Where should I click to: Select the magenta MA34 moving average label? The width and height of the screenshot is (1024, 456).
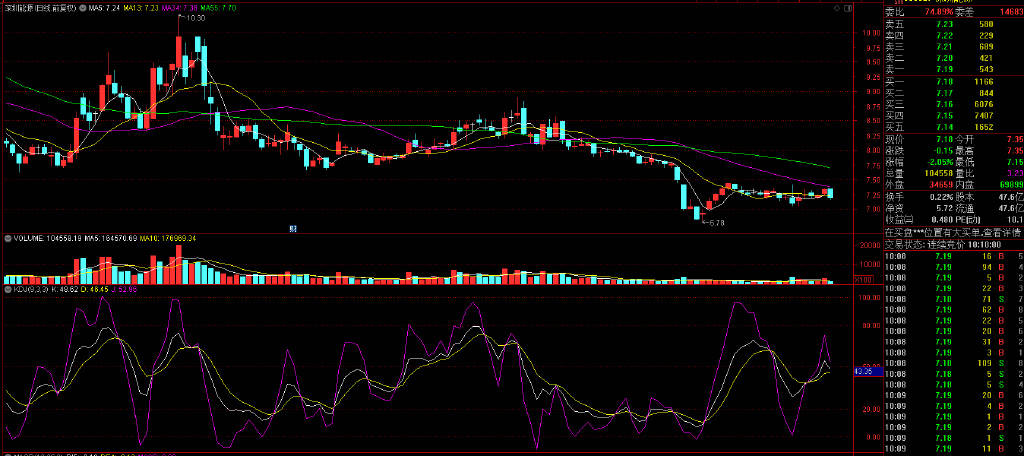180,8
